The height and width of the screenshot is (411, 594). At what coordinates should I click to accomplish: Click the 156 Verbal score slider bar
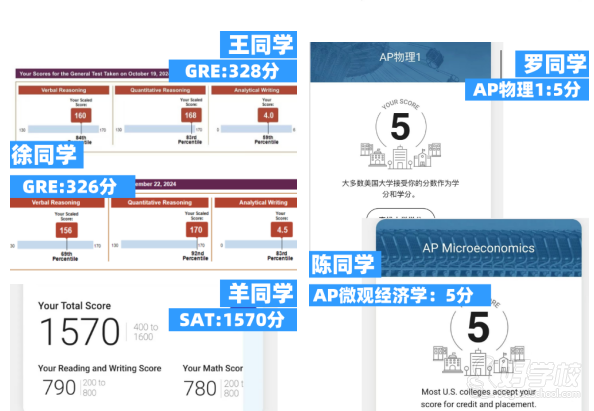[55, 245]
